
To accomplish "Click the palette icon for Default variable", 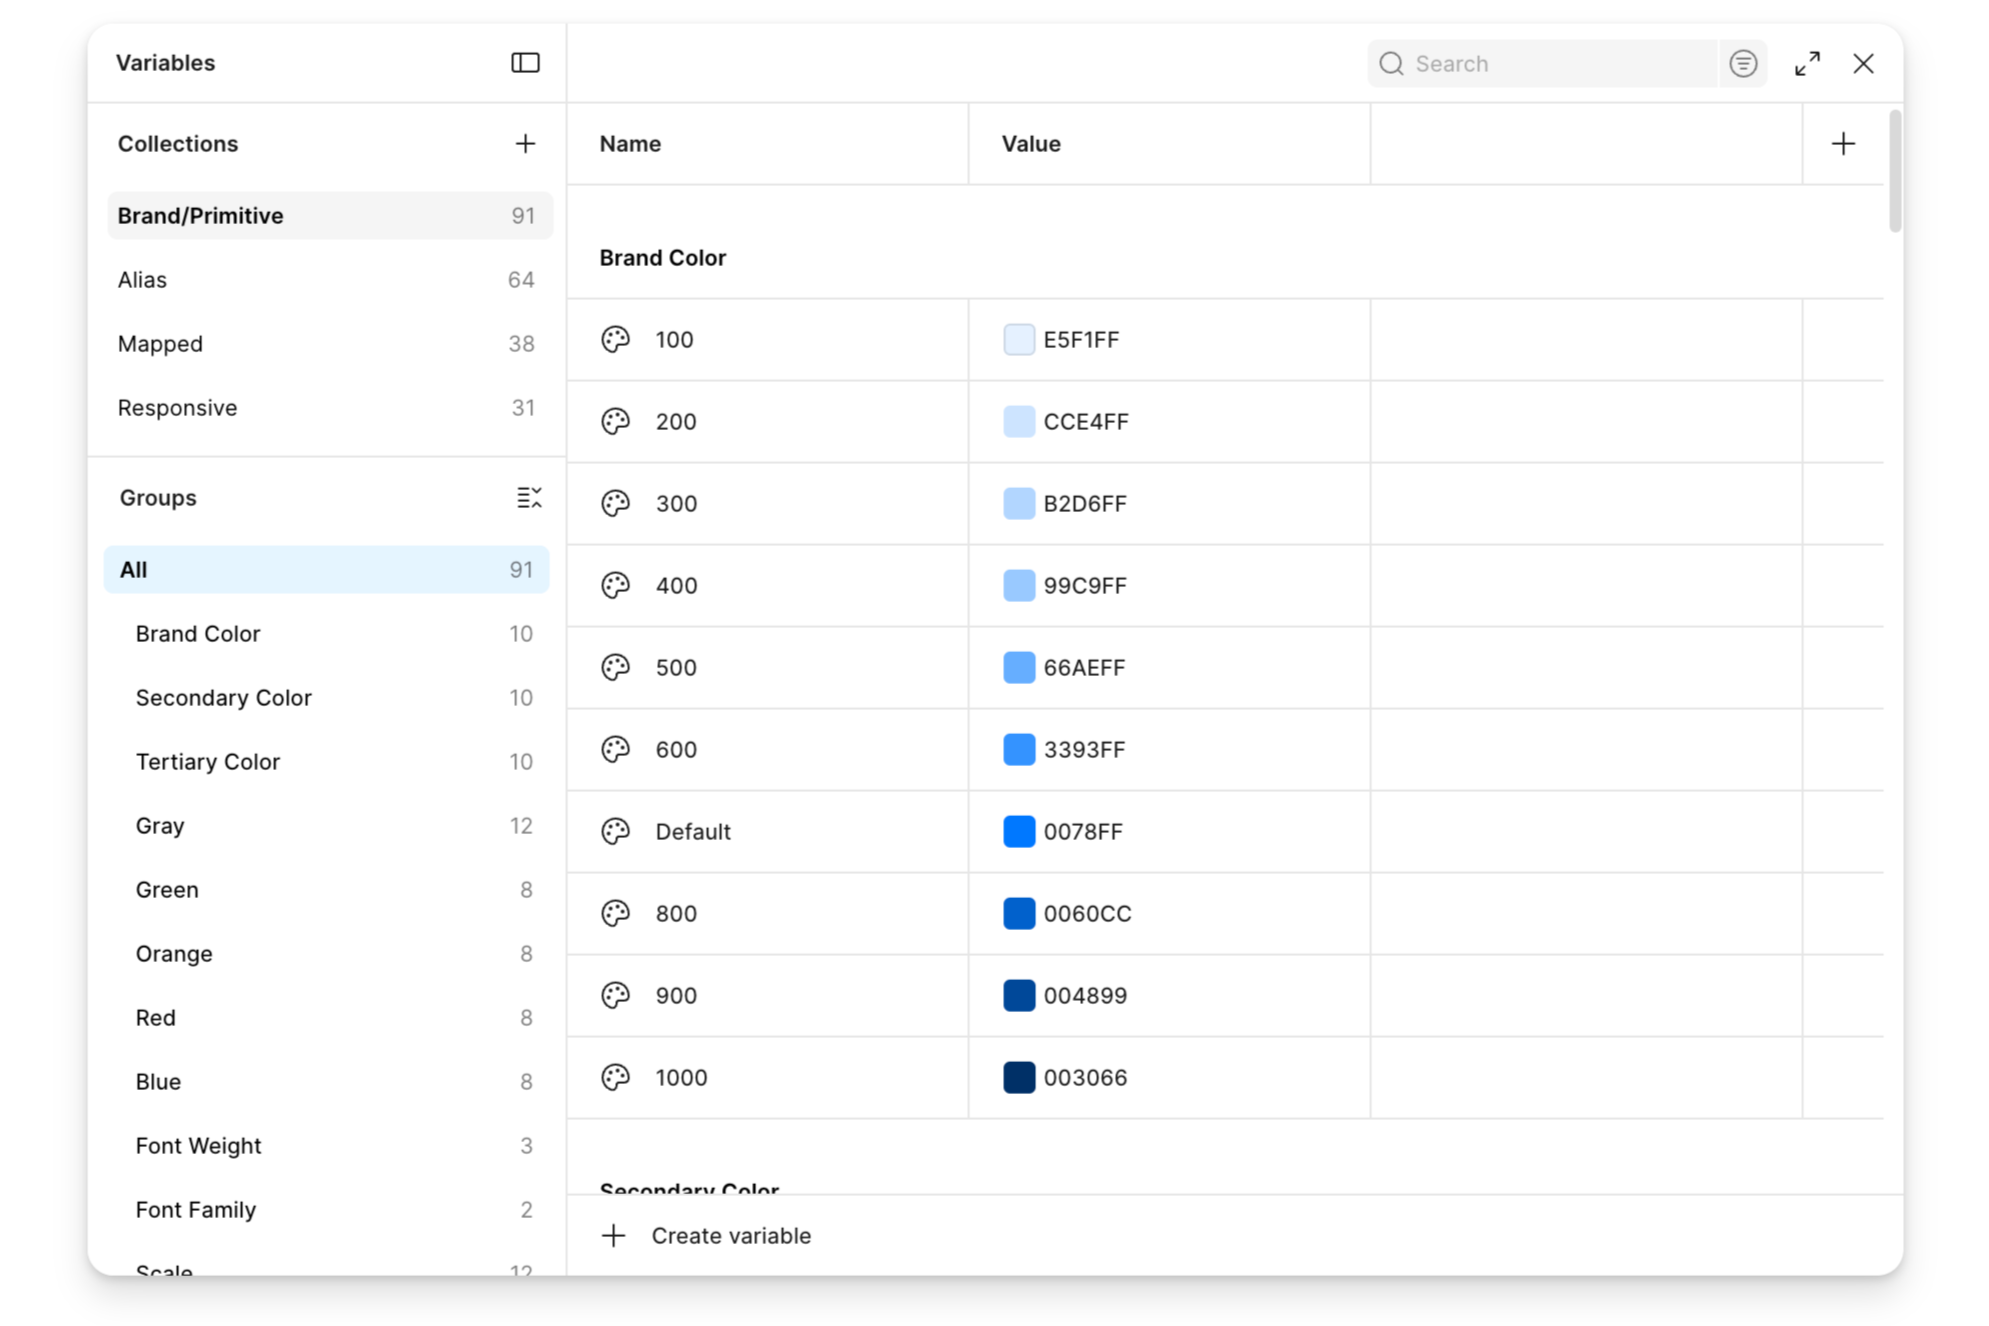I will pos(615,831).
